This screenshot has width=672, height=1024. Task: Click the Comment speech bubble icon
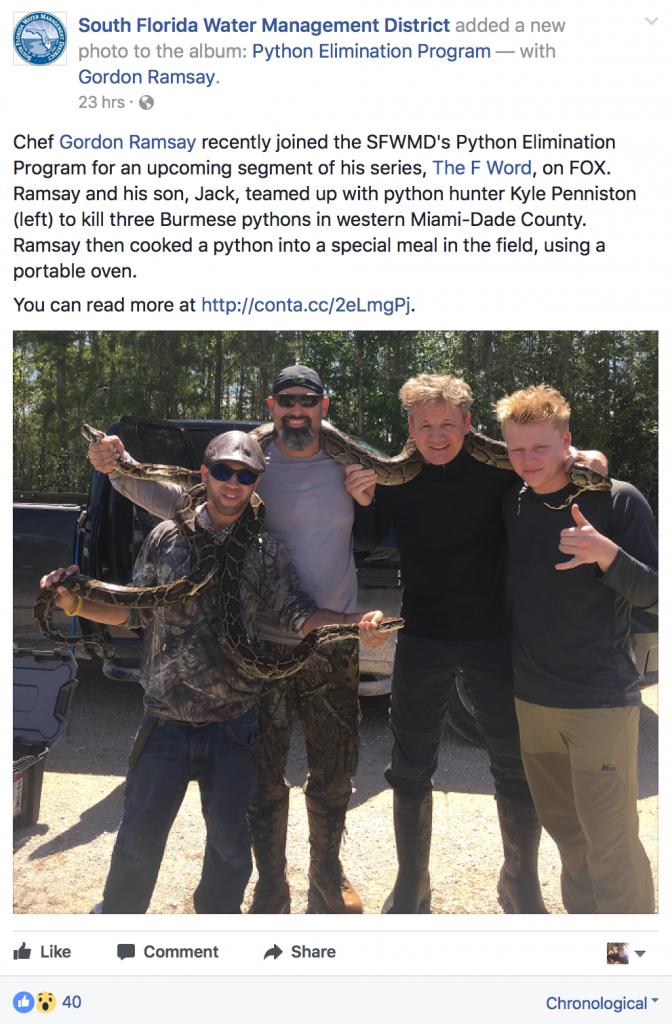click(x=126, y=952)
